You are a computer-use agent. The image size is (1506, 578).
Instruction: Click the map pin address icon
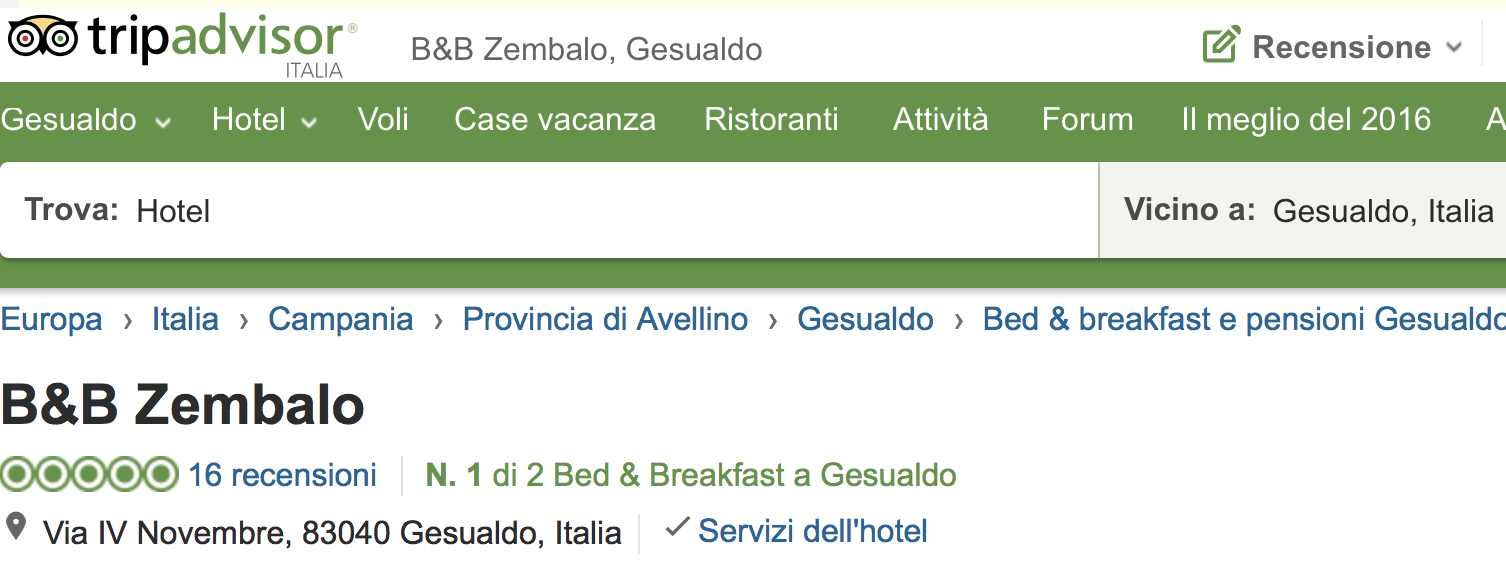point(16,527)
